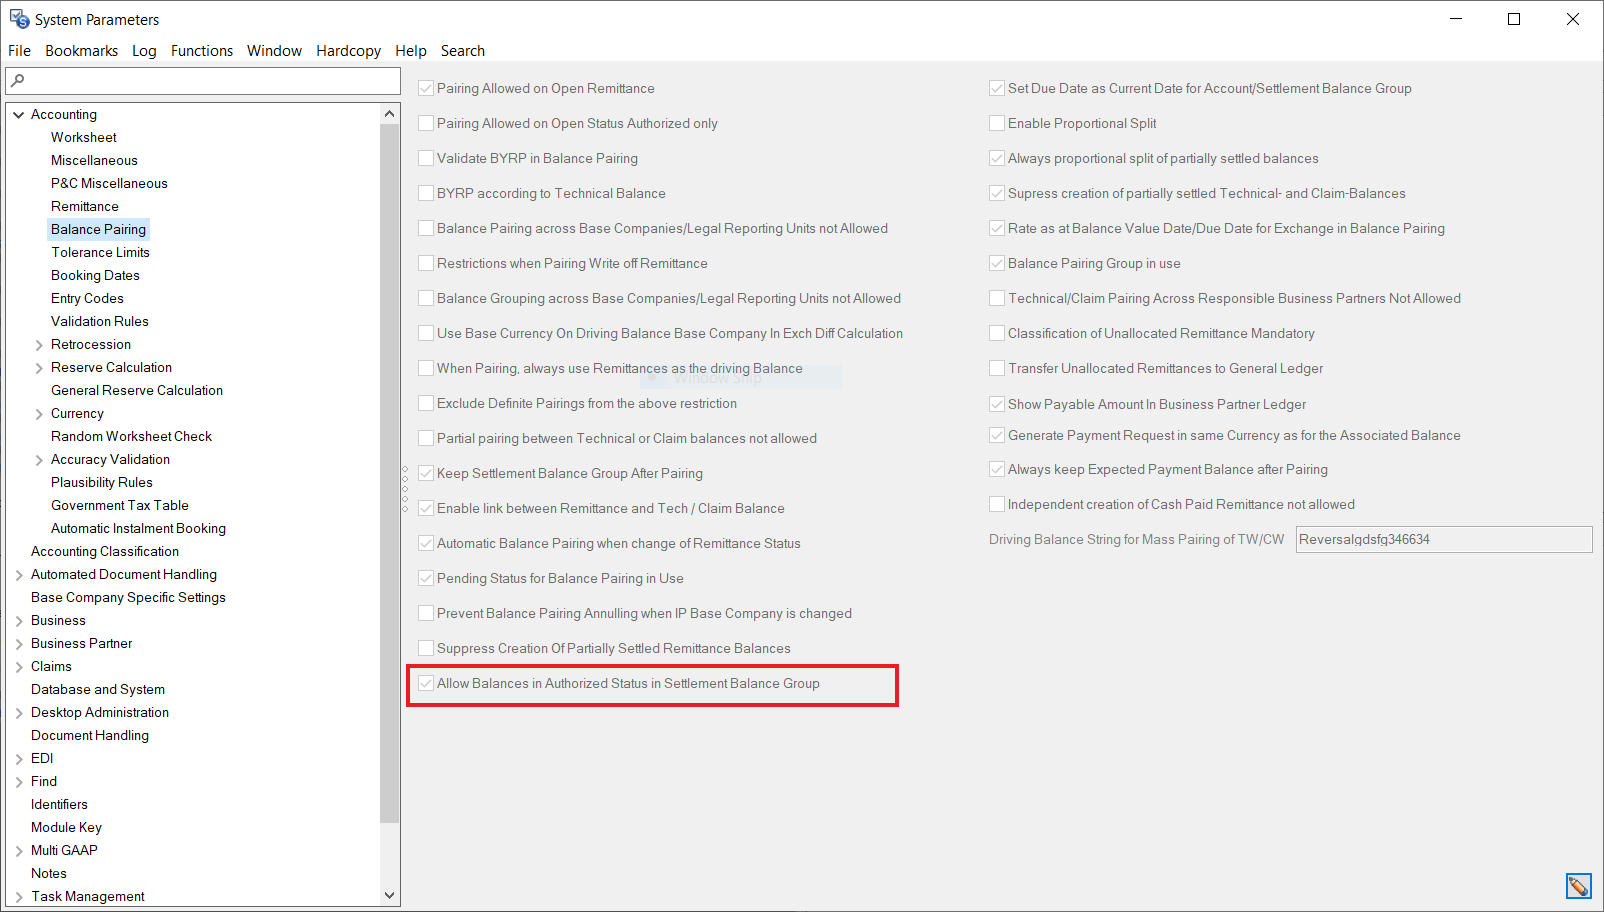Click the System Parameters app icon in title bar
Image resolution: width=1604 pixels, height=912 pixels.
19,19
